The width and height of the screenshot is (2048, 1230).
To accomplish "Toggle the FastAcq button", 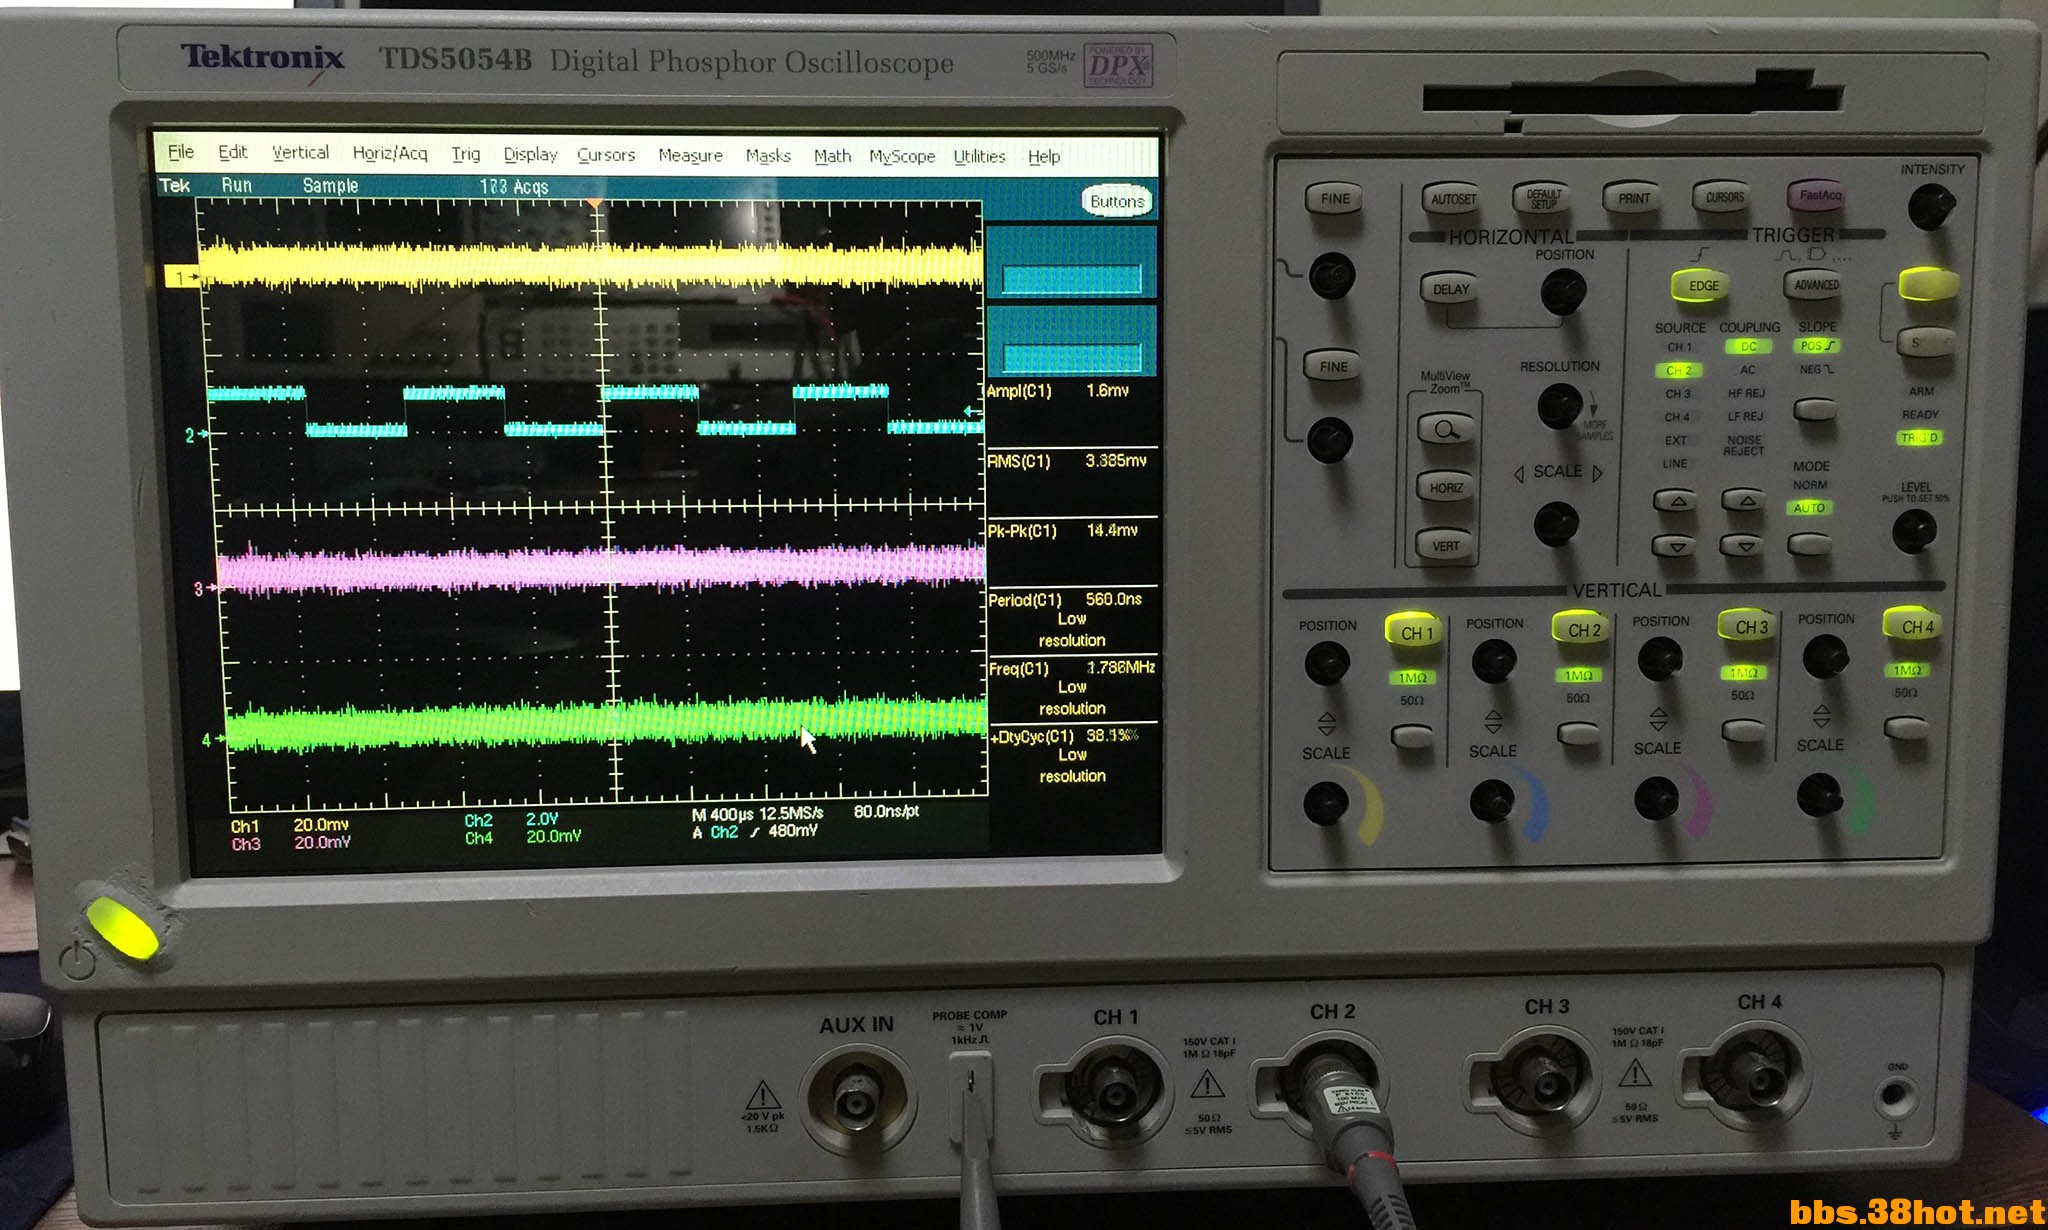I will 1819,195.
